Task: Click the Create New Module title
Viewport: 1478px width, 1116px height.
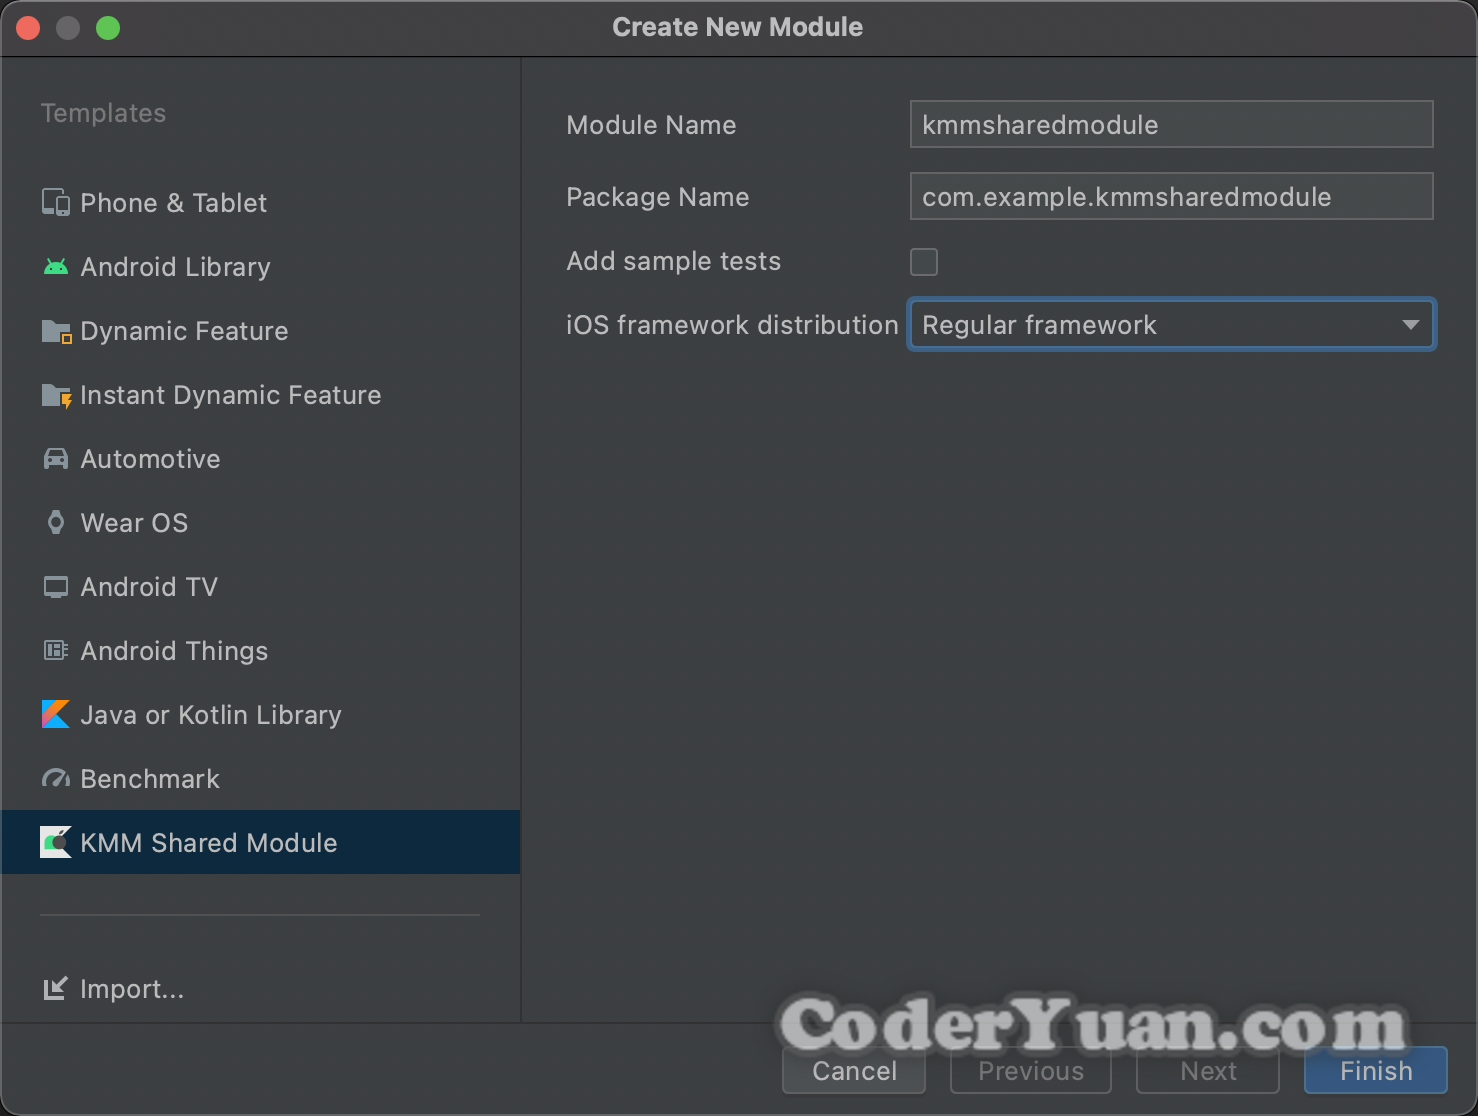Action: (738, 27)
